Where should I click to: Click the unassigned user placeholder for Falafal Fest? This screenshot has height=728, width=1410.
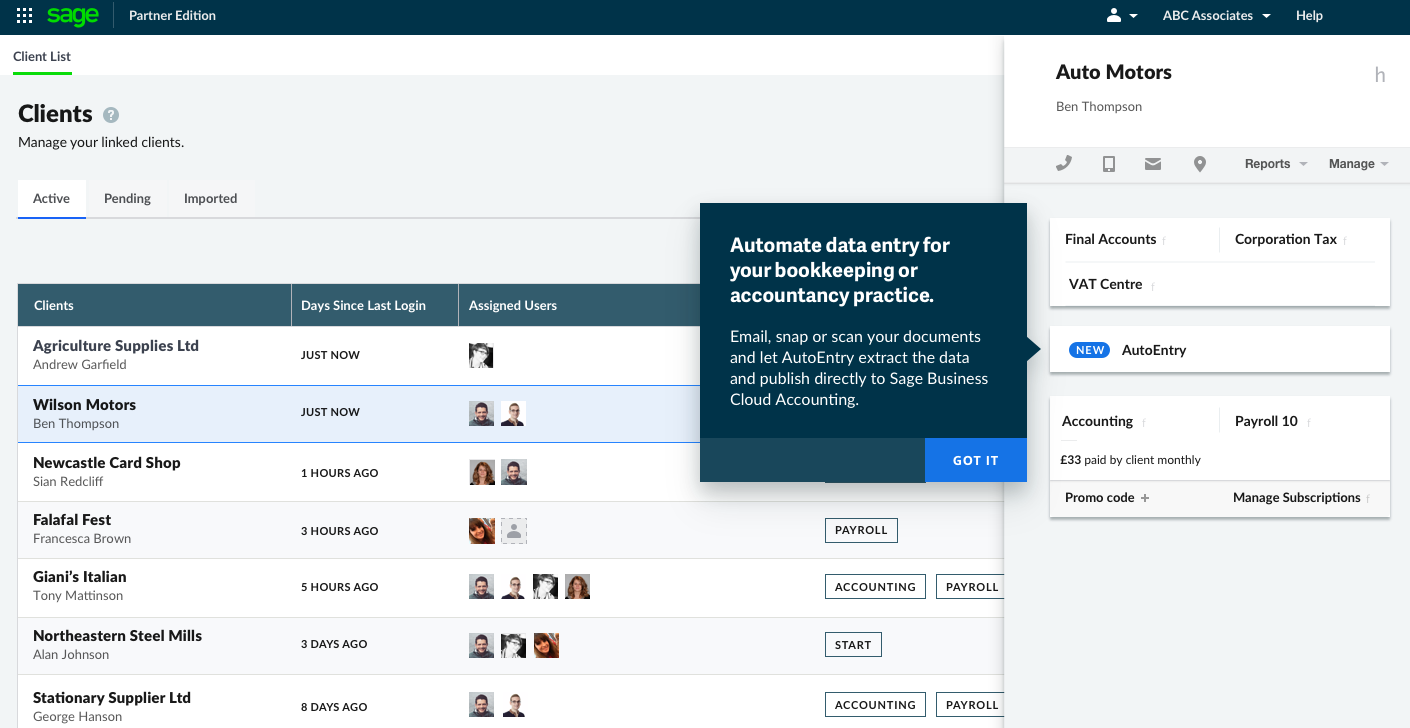point(514,531)
